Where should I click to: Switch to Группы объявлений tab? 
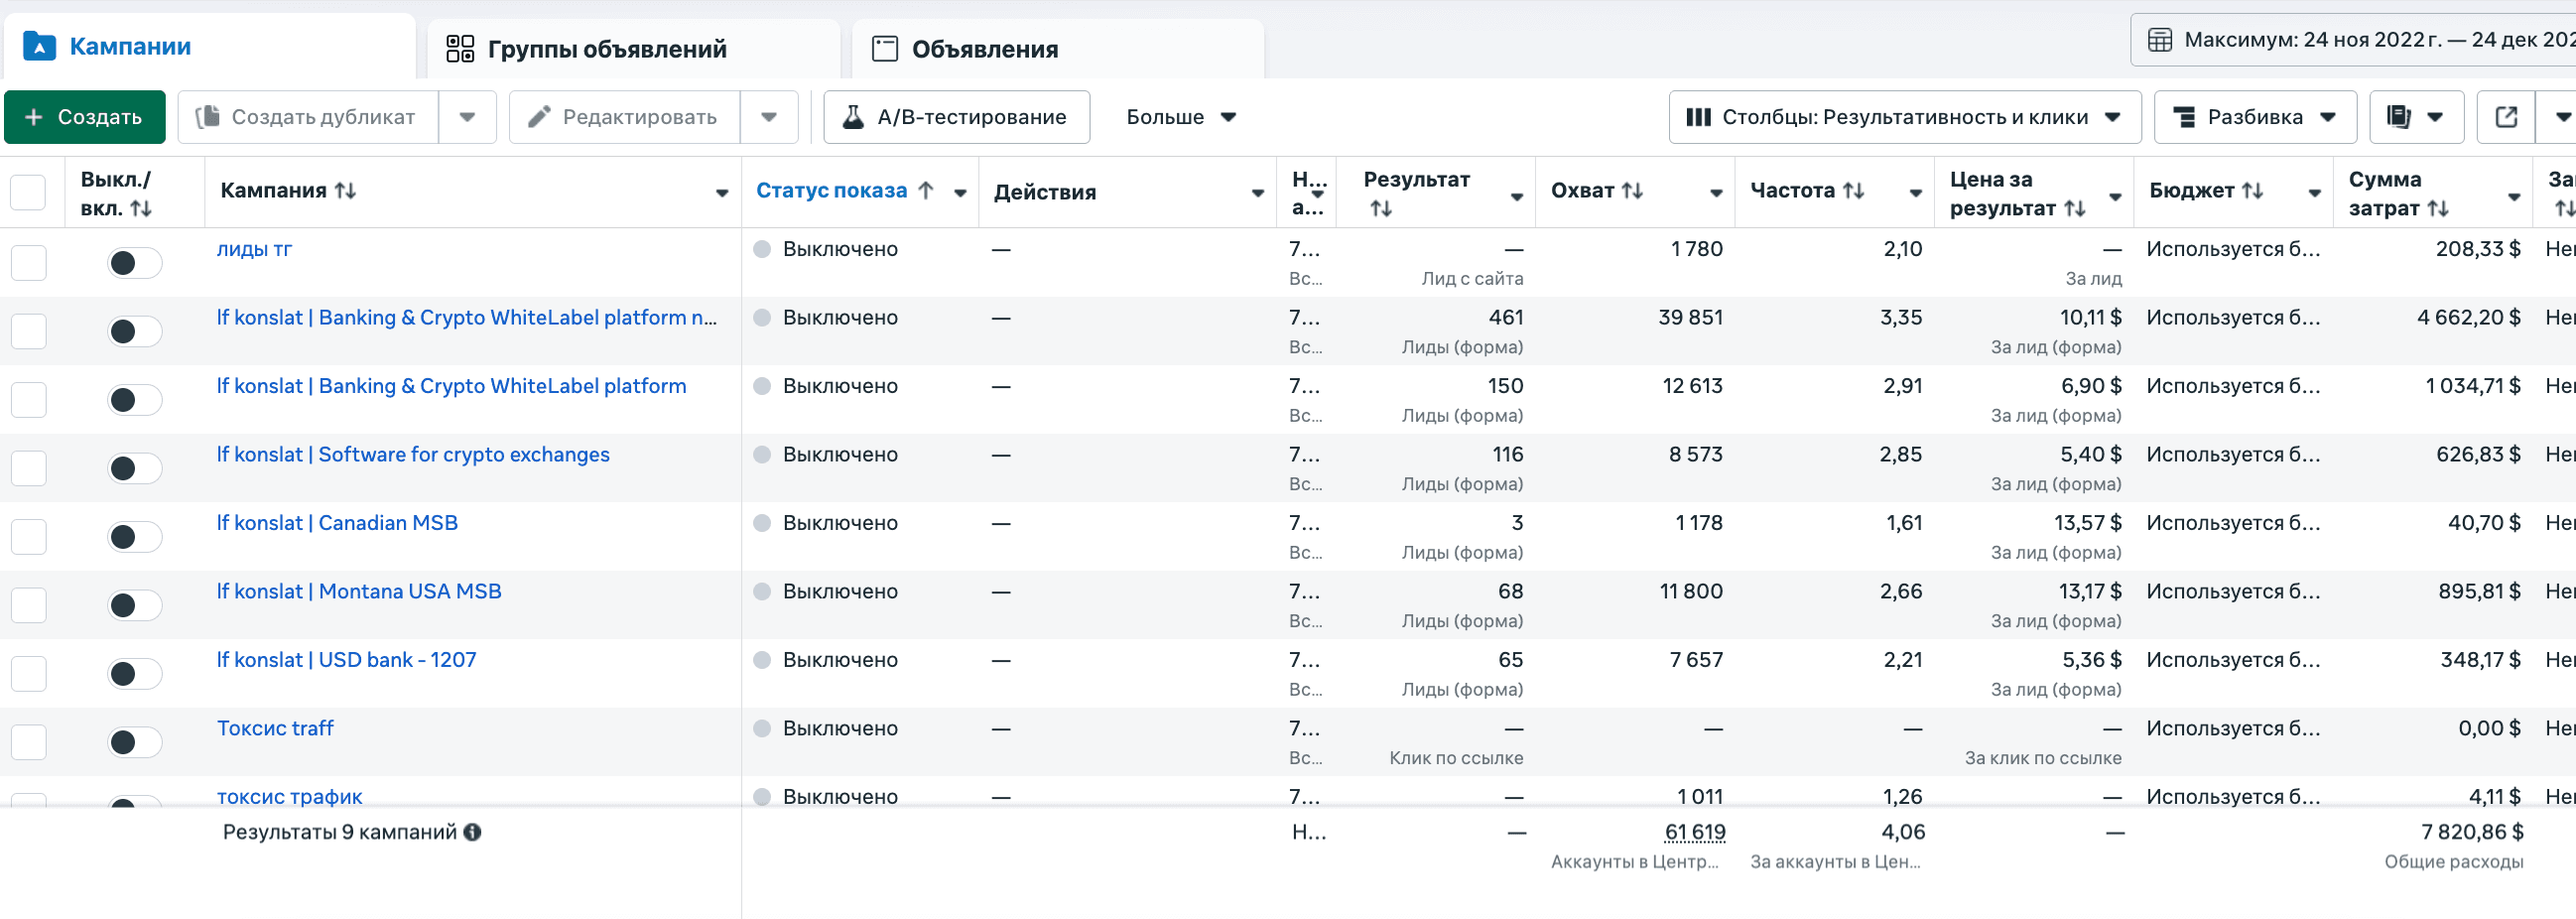coord(633,49)
